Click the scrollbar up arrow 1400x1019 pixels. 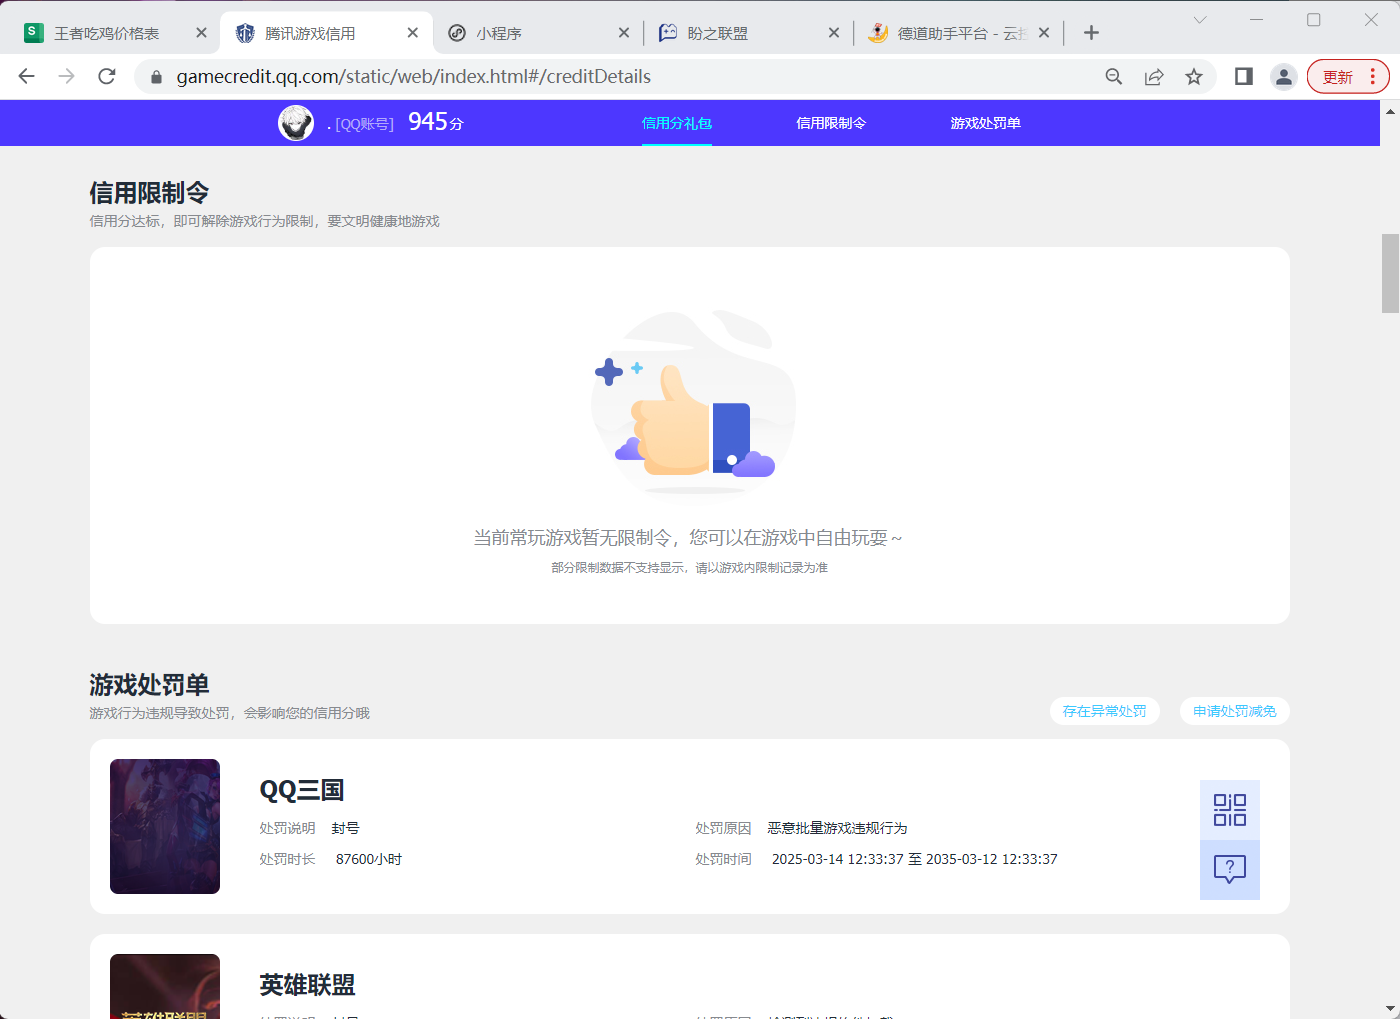(x=1390, y=110)
